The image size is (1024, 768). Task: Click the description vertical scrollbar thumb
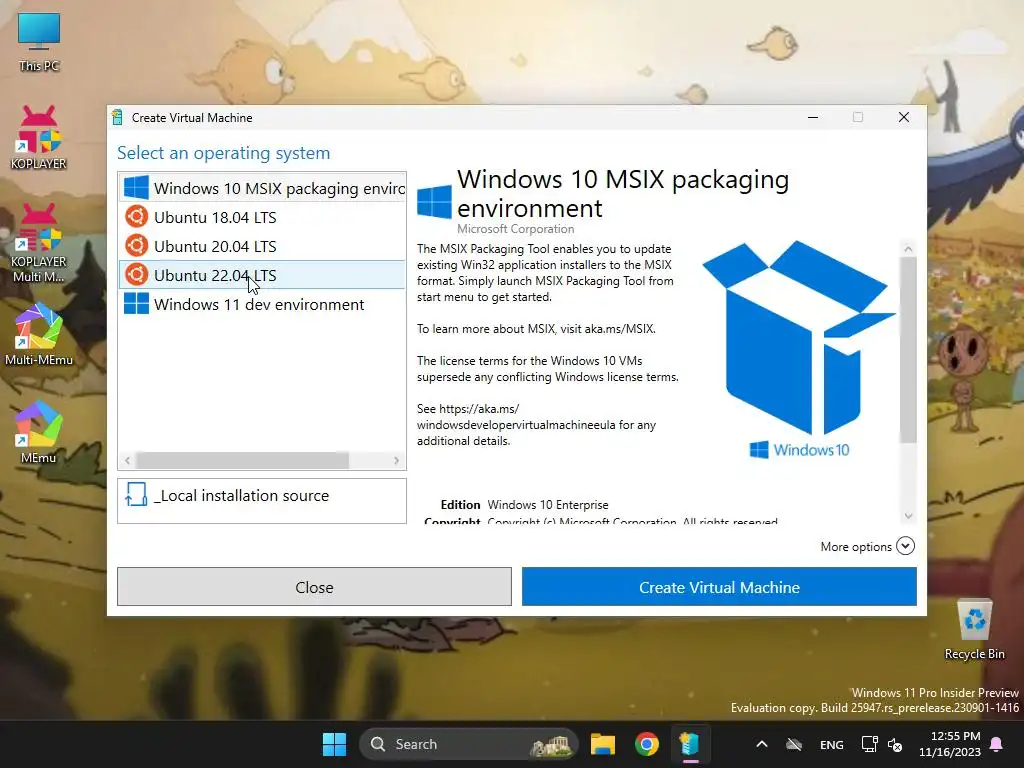[908, 349]
